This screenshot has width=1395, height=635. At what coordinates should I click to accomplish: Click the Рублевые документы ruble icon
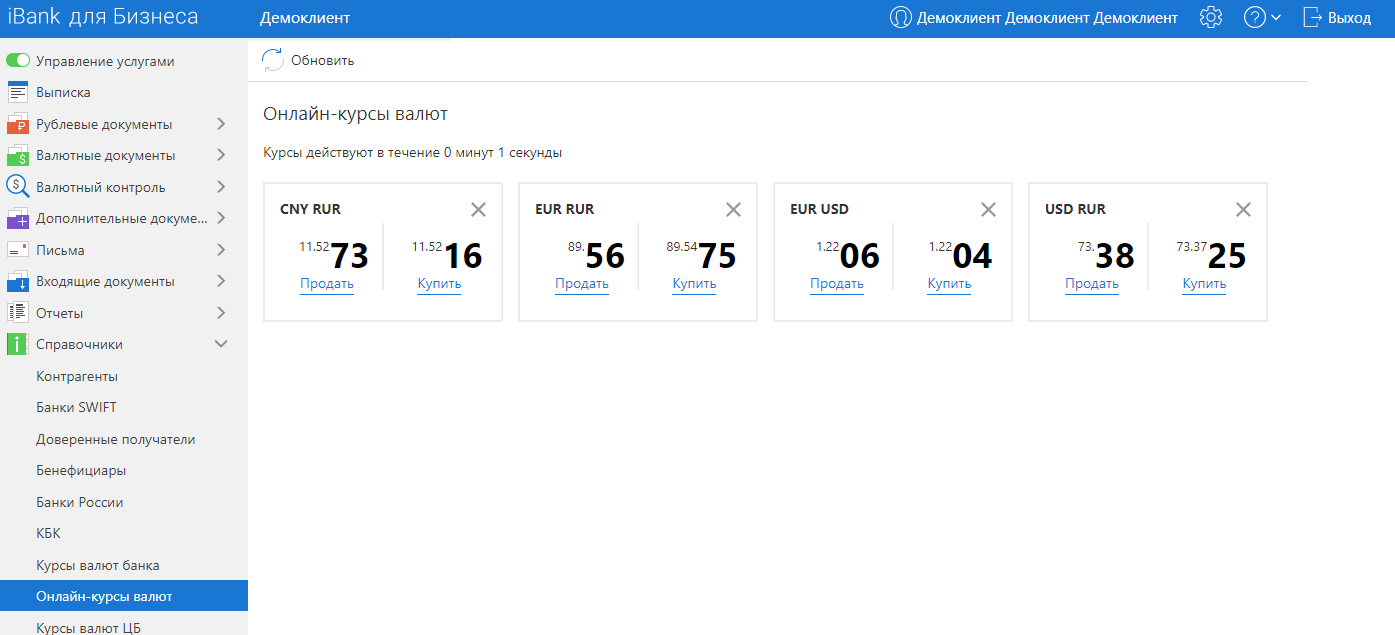coord(18,125)
